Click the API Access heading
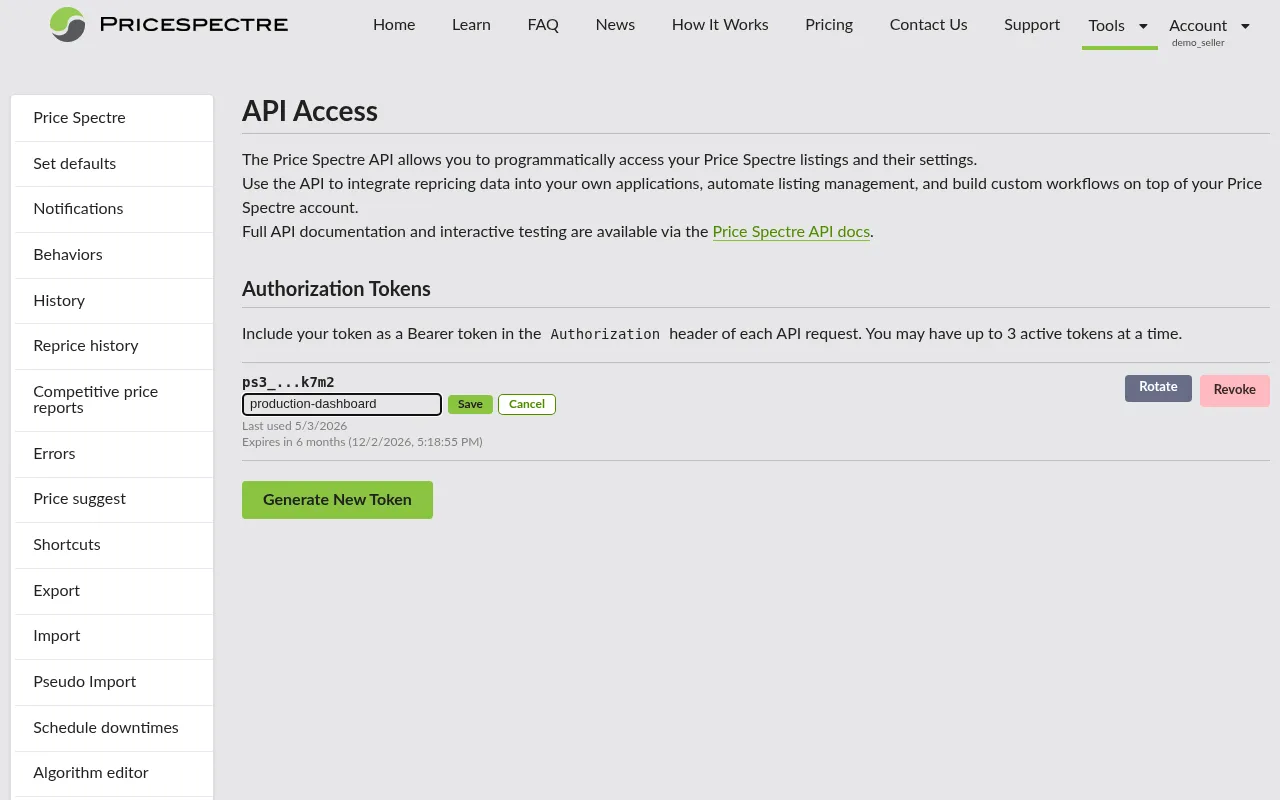The width and height of the screenshot is (1280, 800). point(310,111)
